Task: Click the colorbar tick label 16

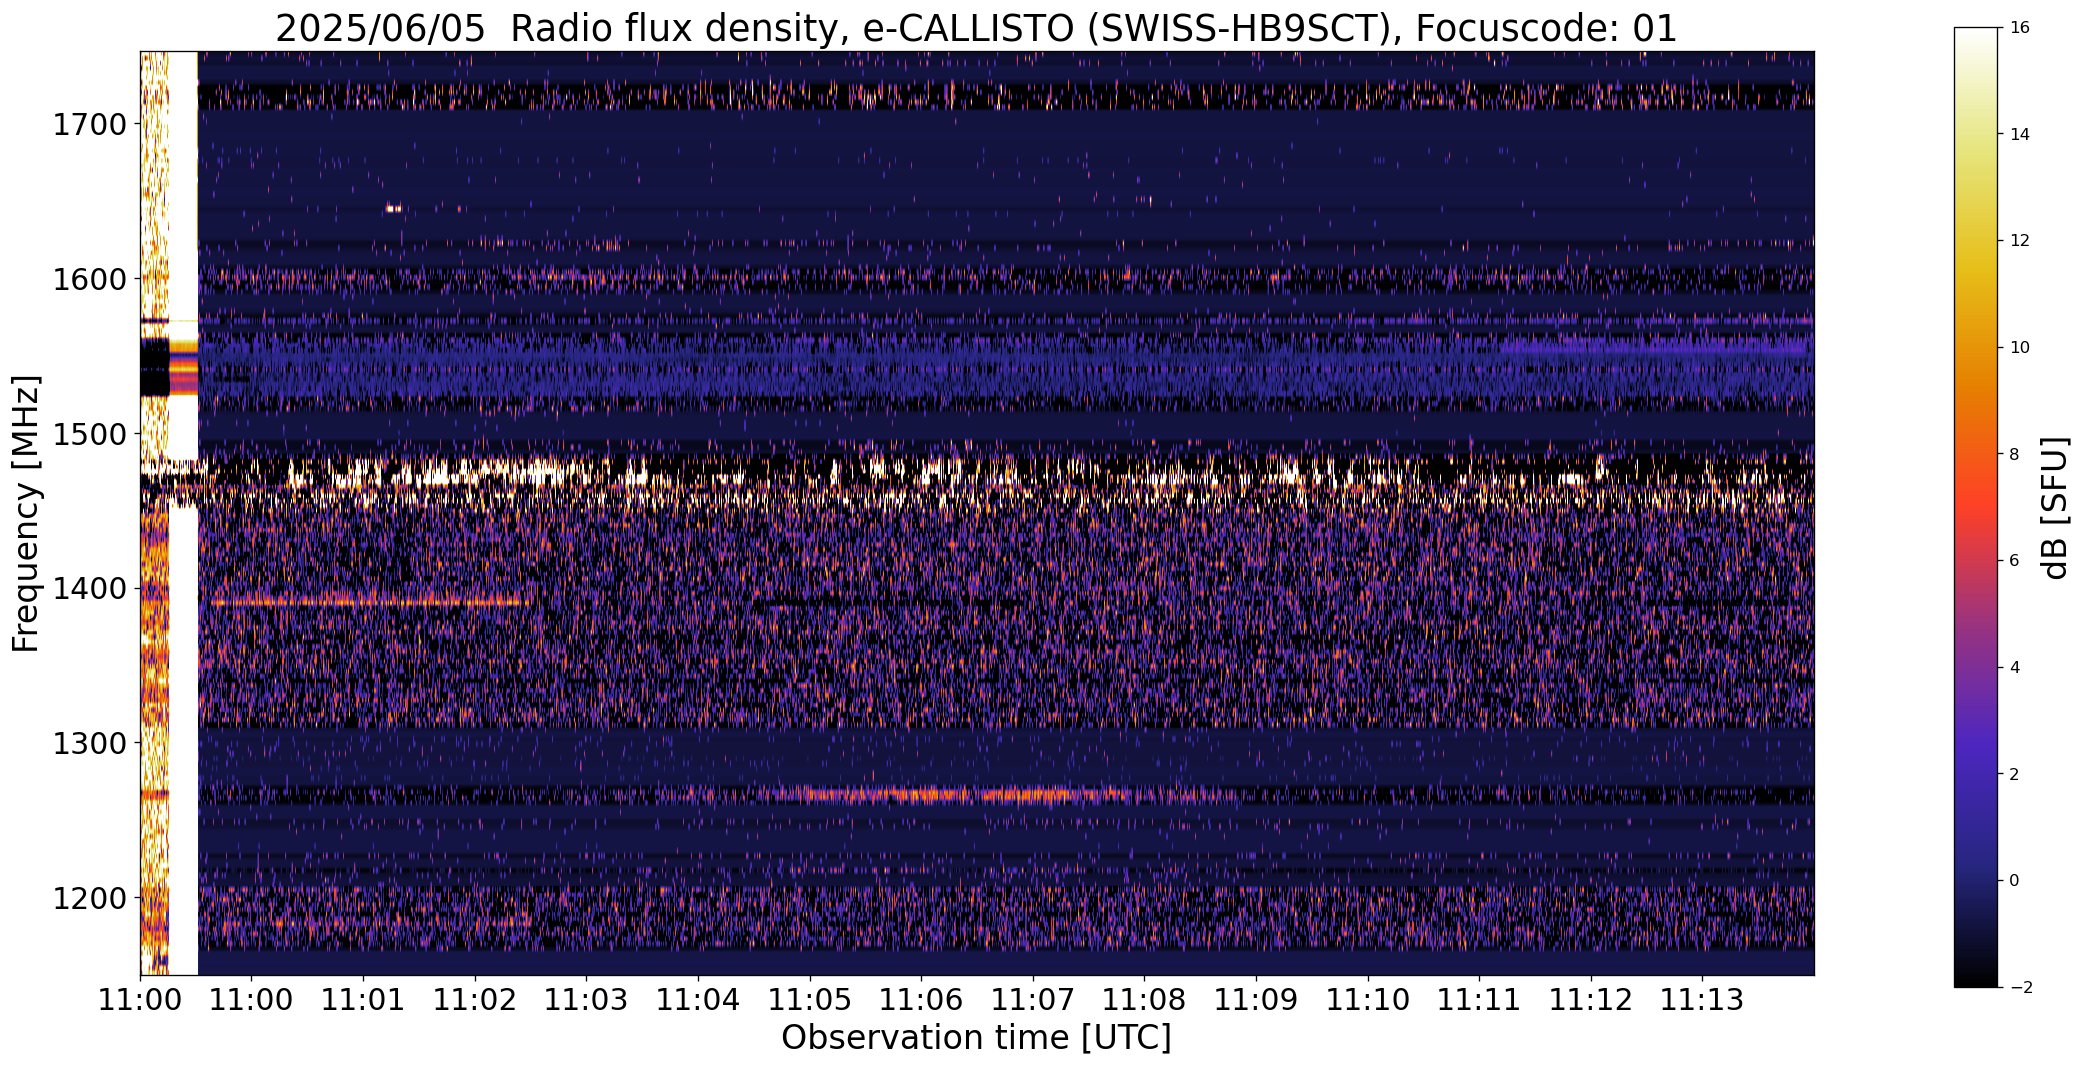Action: coord(2020,28)
